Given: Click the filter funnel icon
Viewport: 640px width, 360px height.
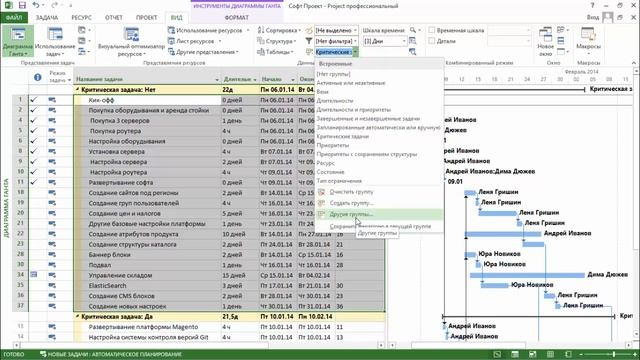Looking at the screenshot, I should click(x=309, y=41).
